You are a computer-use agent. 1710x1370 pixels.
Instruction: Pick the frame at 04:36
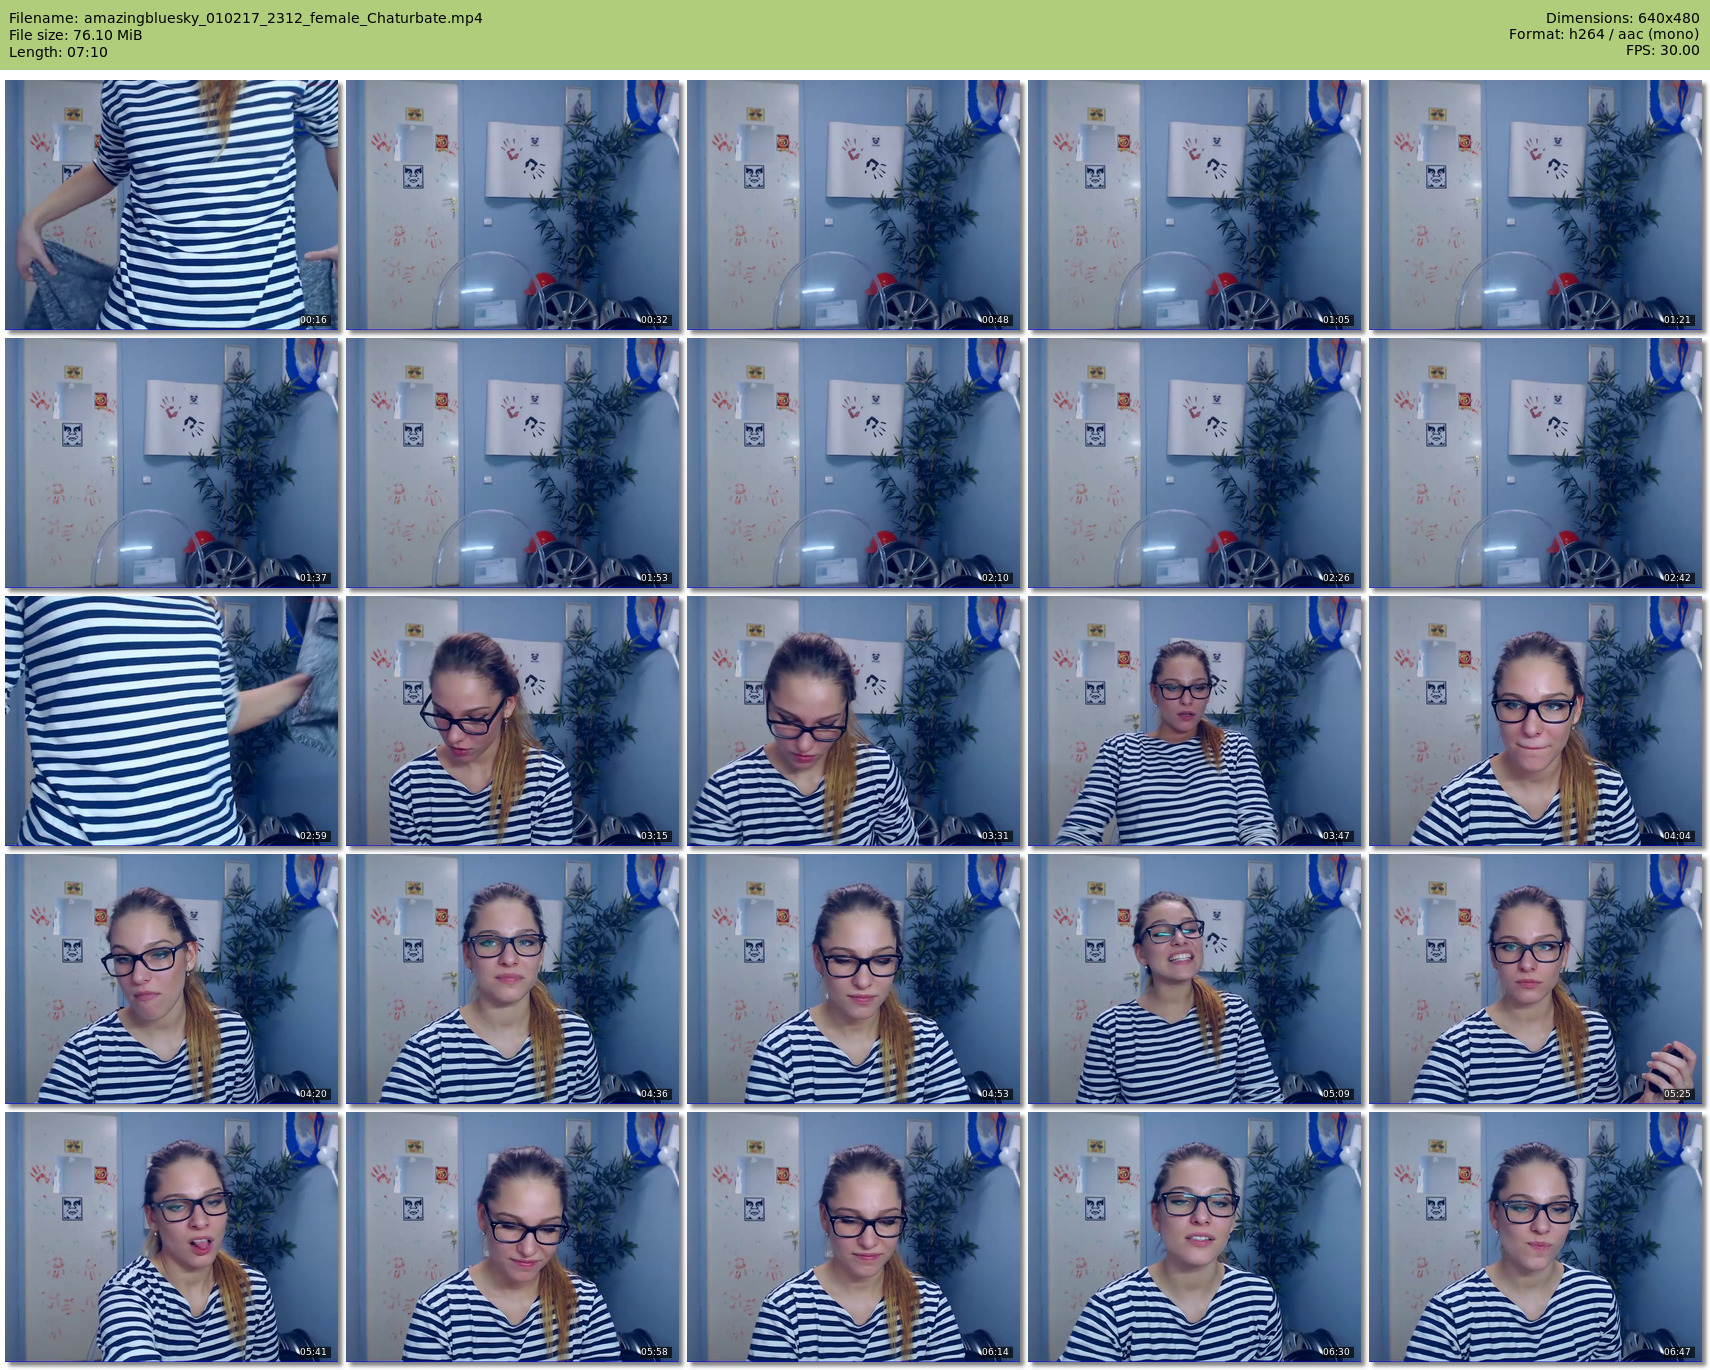pyautogui.click(x=513, y=979)
